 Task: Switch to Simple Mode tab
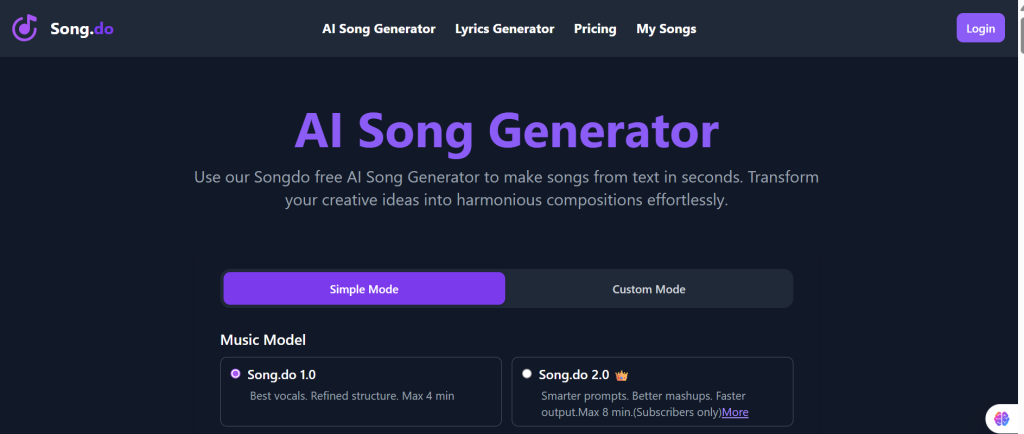[364, 289]
